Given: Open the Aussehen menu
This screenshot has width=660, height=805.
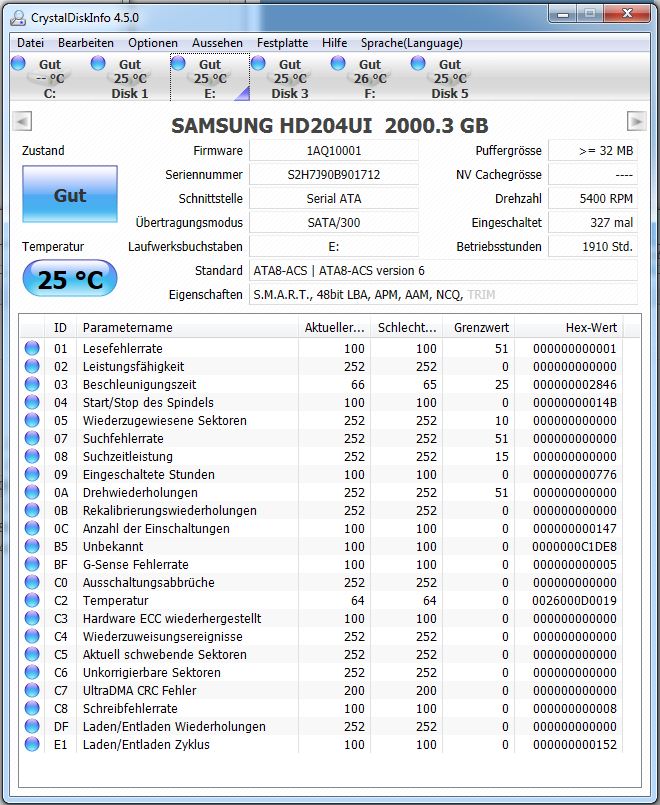Looking at the screenshot, I should [217, 43].
